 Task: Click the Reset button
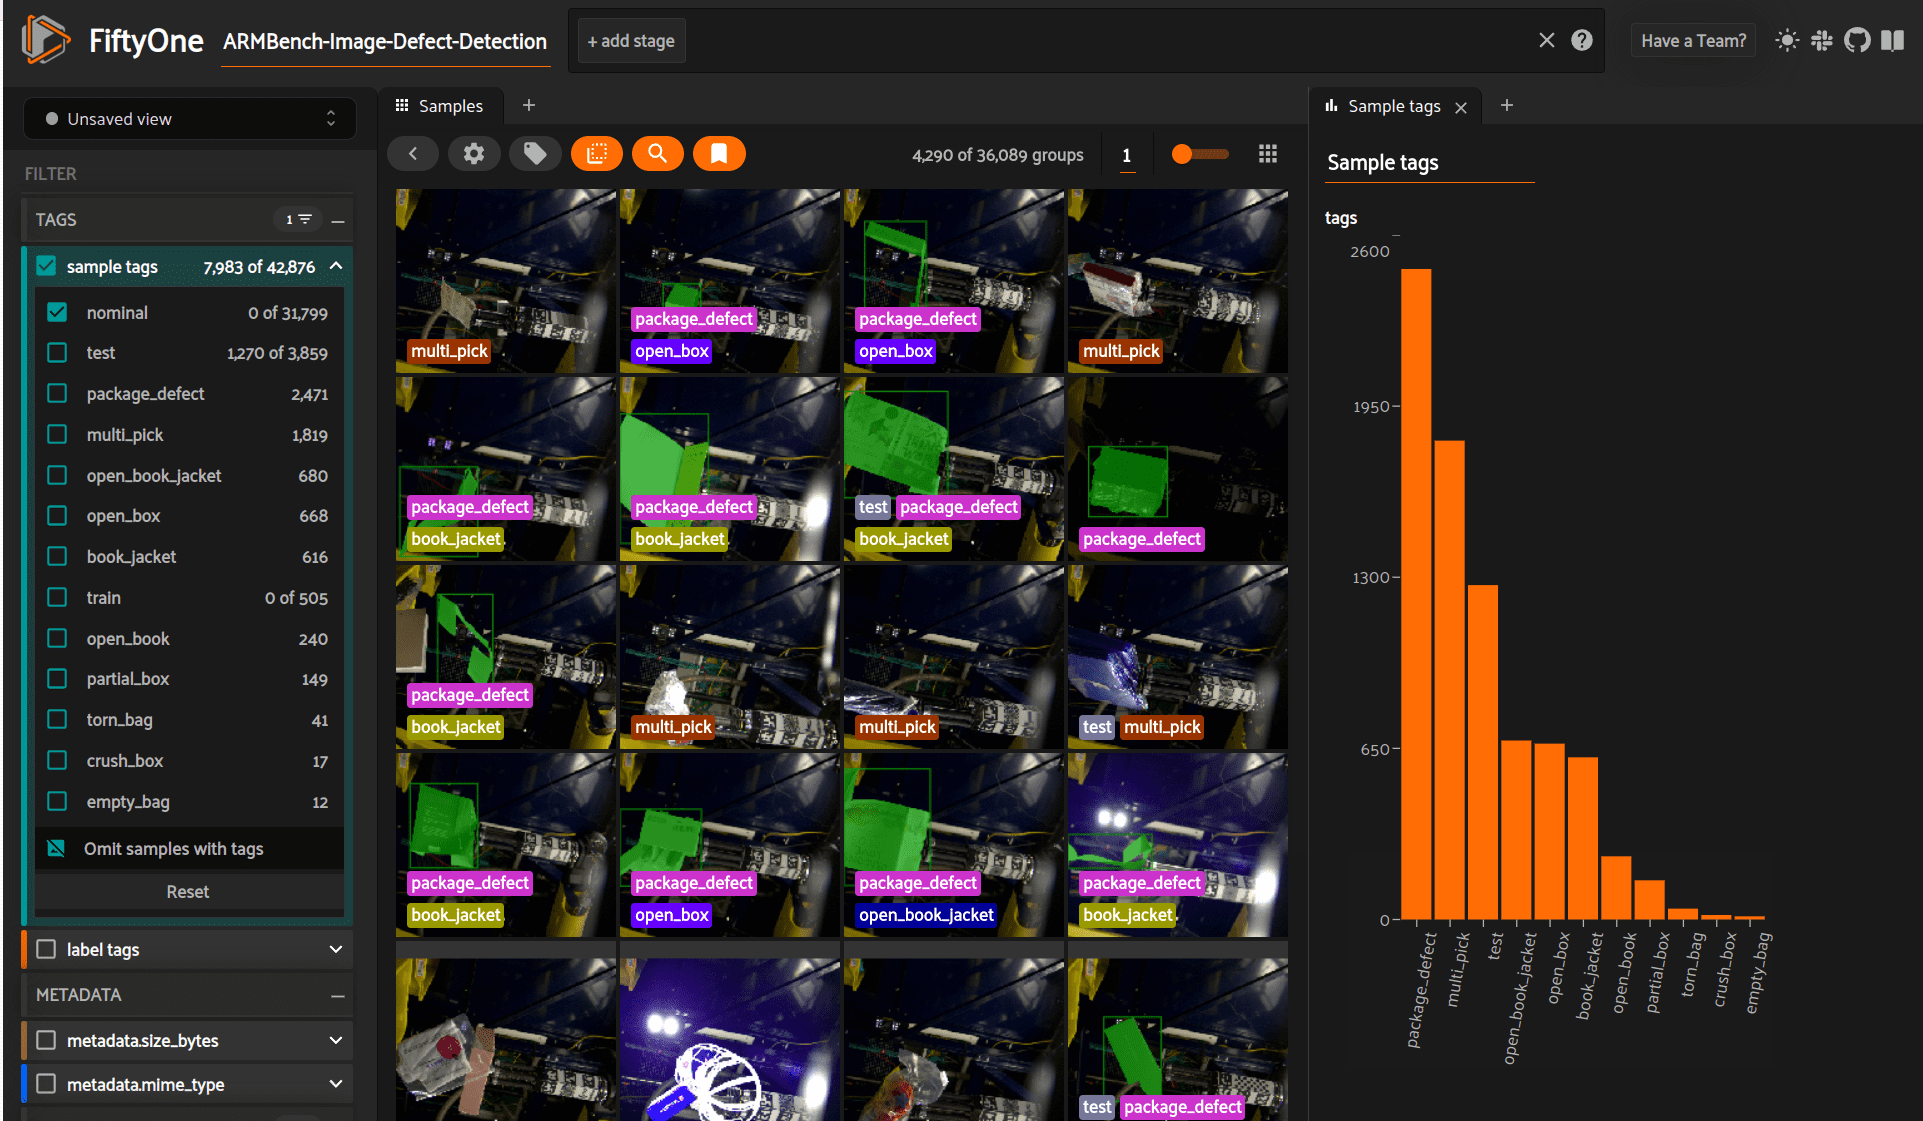coord(188,891)
